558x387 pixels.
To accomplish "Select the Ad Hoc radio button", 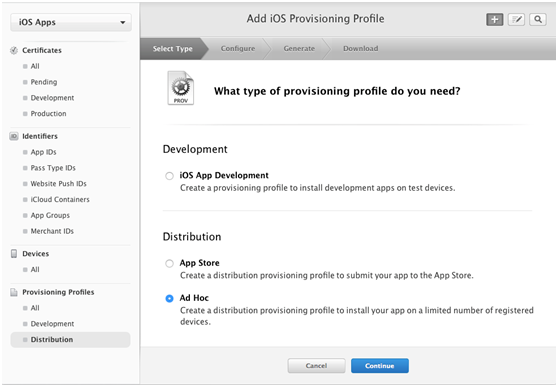I will 169,298.
